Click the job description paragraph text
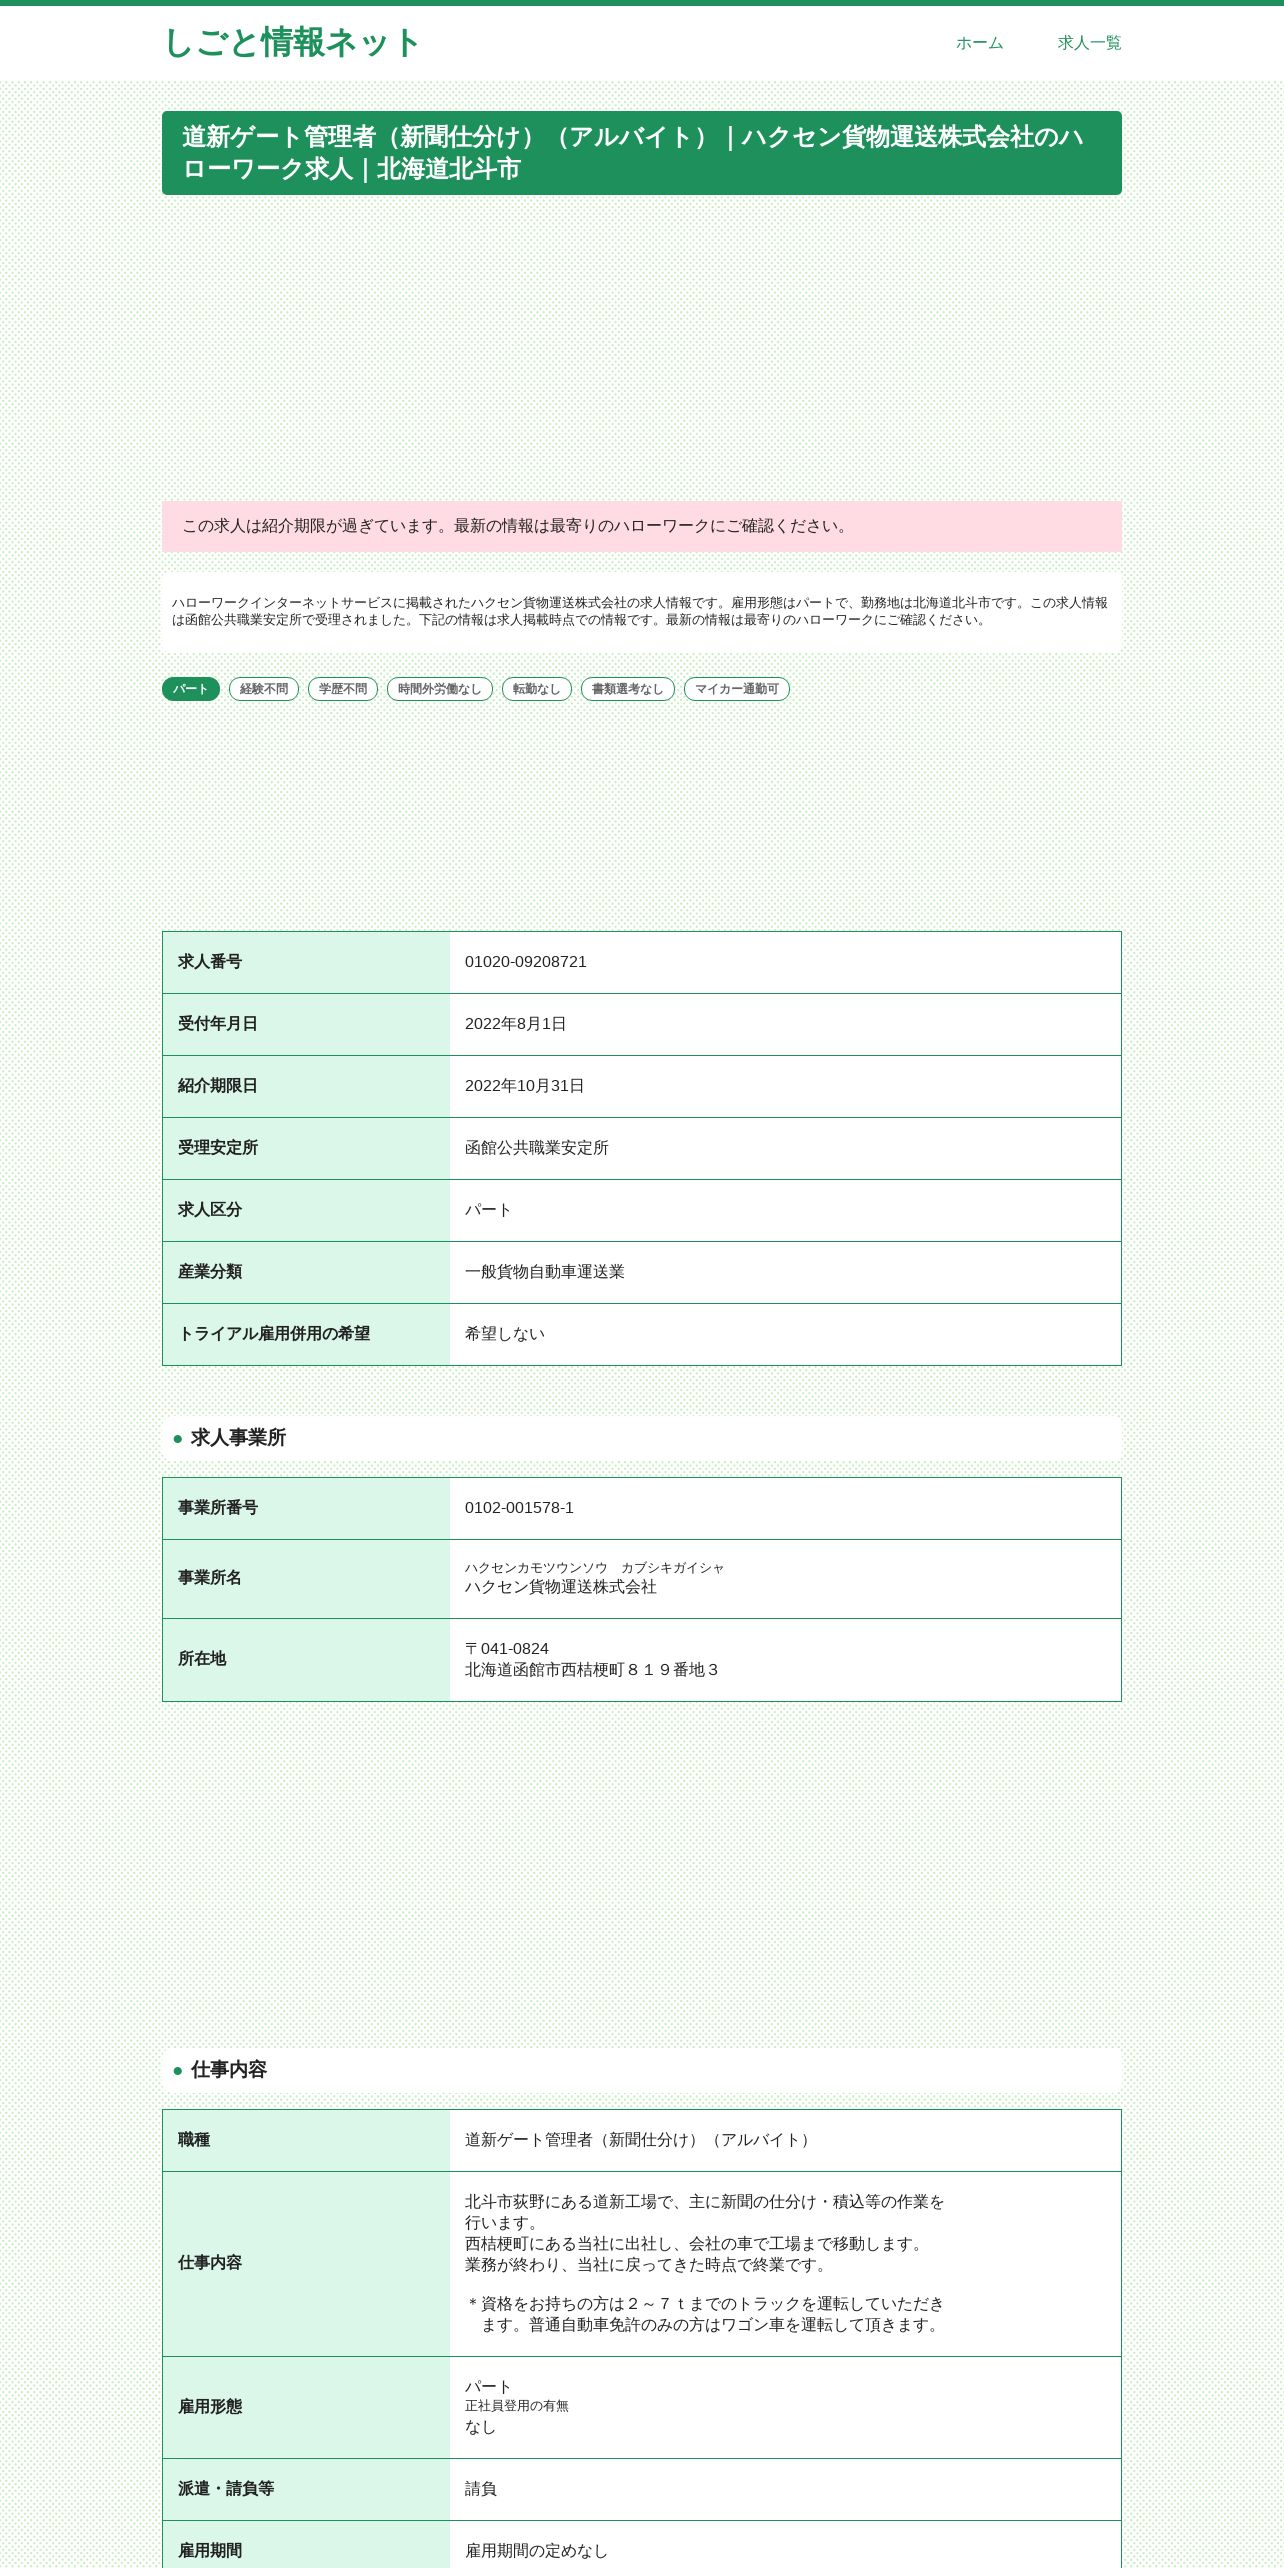 [705, 2264]
